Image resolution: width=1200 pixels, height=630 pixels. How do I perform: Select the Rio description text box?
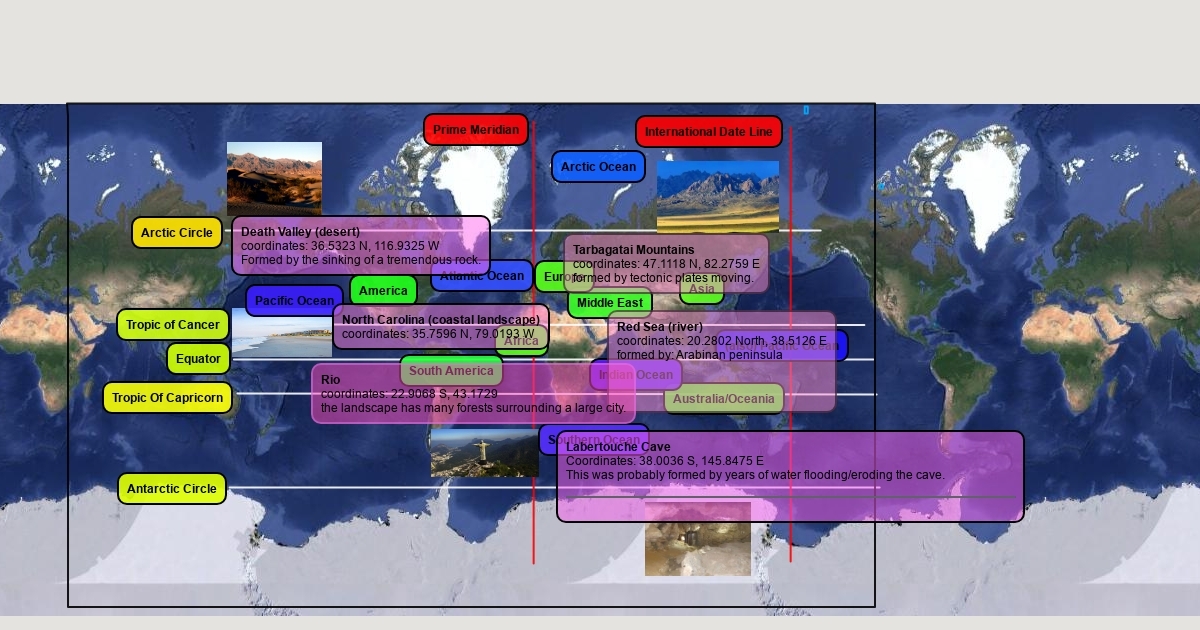point(474,394)
